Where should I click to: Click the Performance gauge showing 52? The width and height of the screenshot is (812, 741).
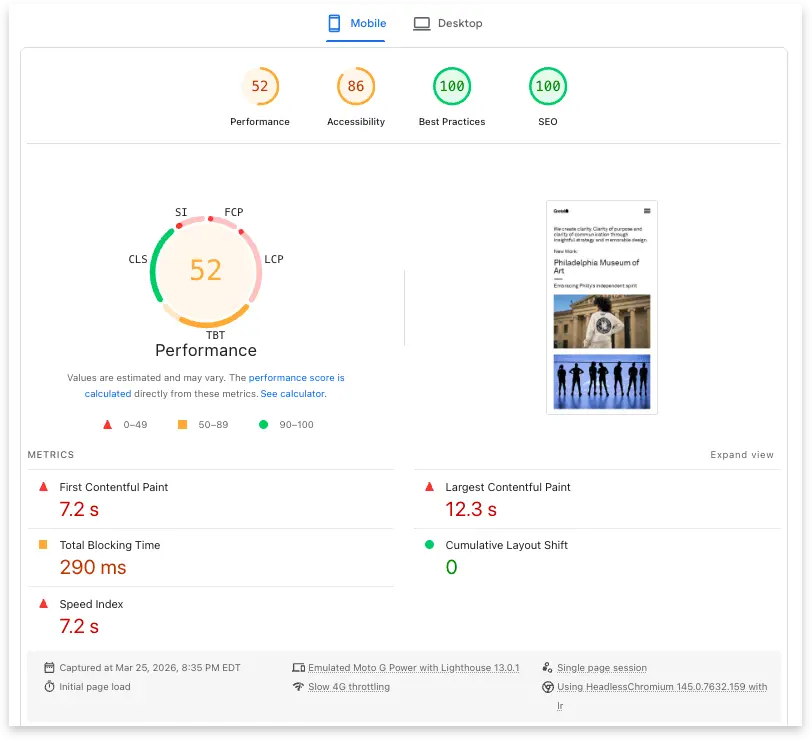(205, 271)
